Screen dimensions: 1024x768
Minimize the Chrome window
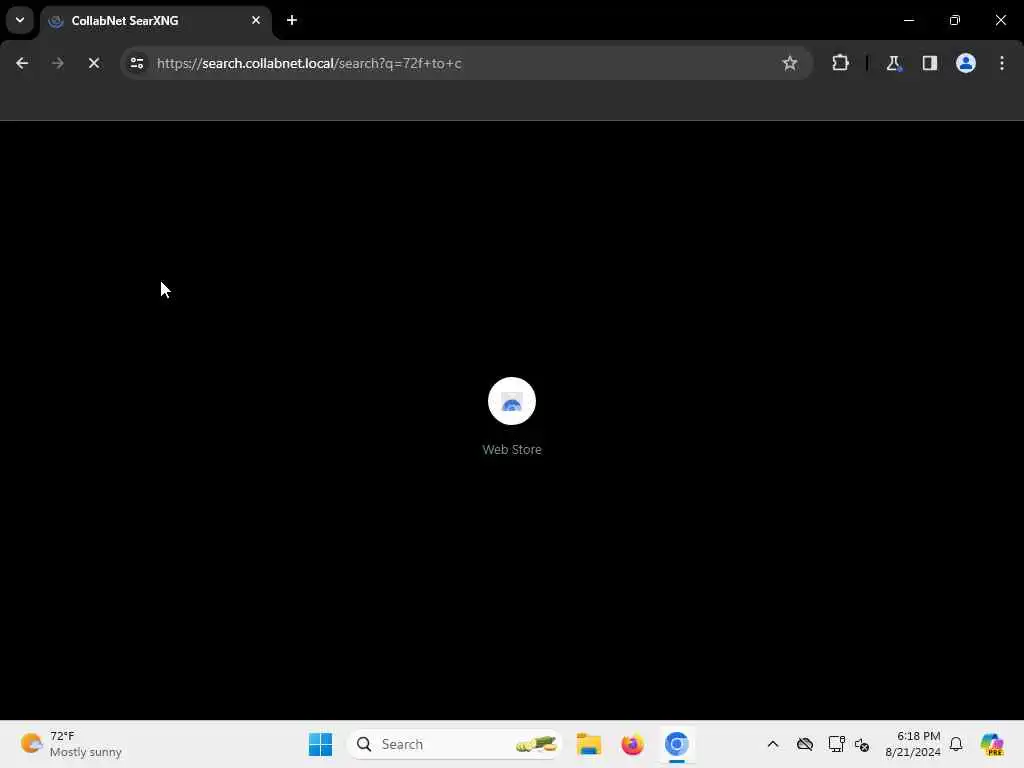pyautogui.click(x=909, y=20)
